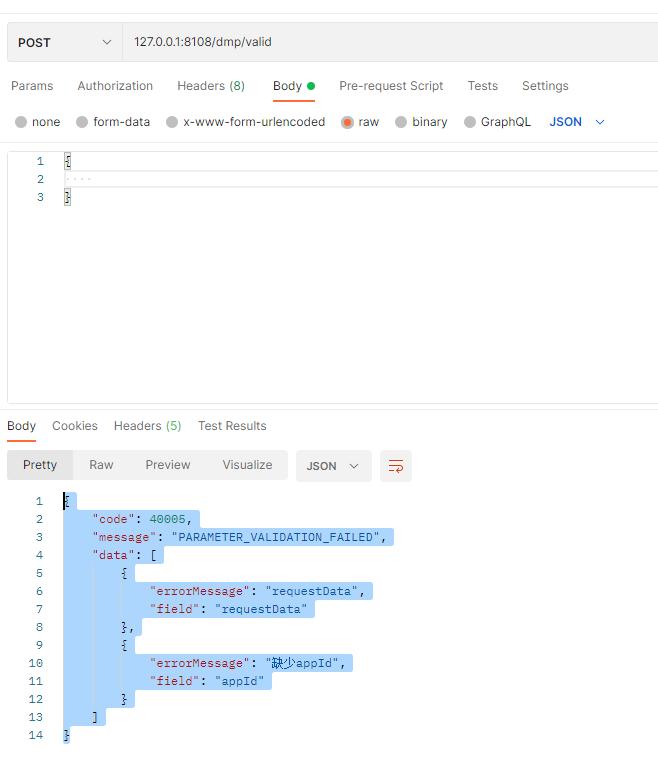This screenshot has height=759, width=658.
Task: Open the POST method dropdown
Action: pos(64,43)
